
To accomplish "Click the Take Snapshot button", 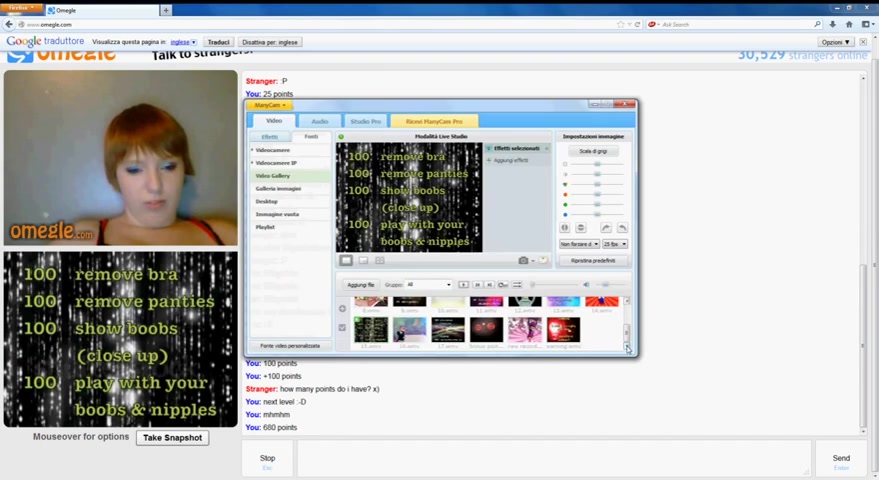I will coord(172,438).
